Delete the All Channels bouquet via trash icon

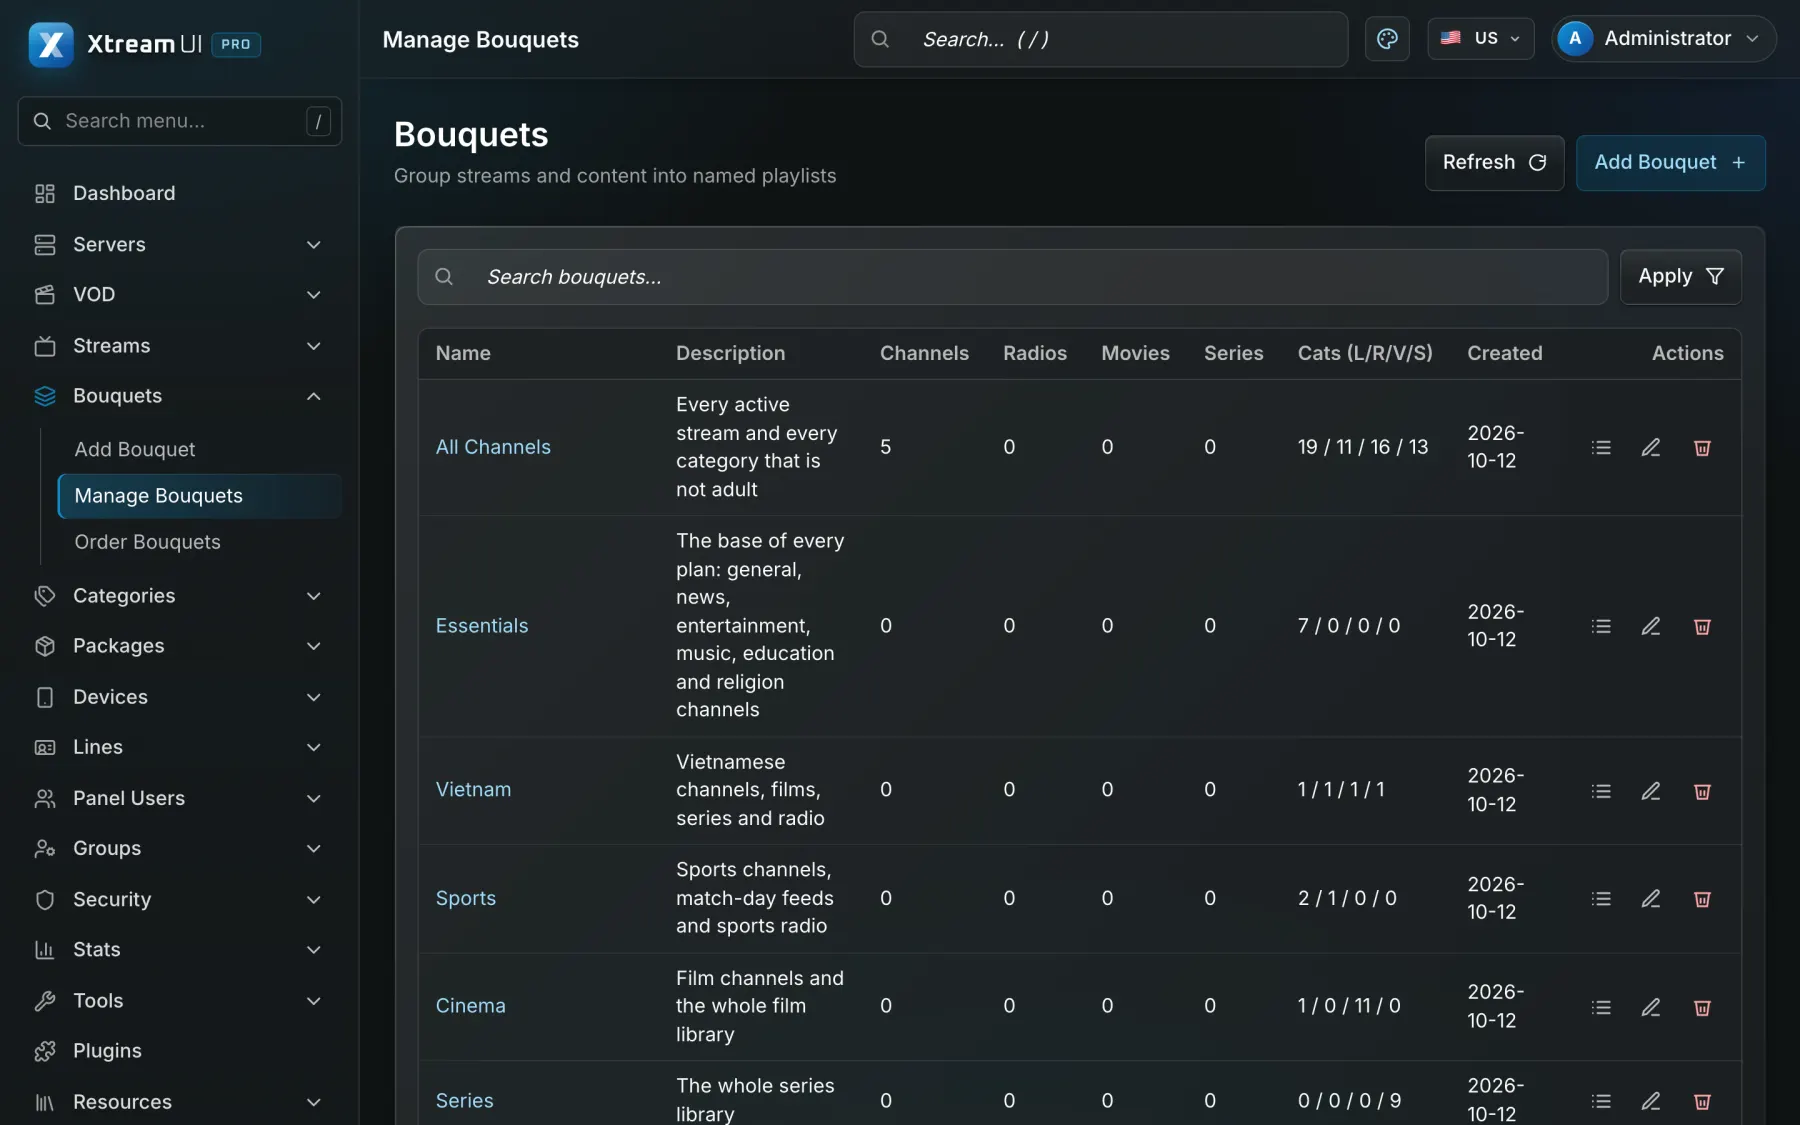tap(1702, 448)
